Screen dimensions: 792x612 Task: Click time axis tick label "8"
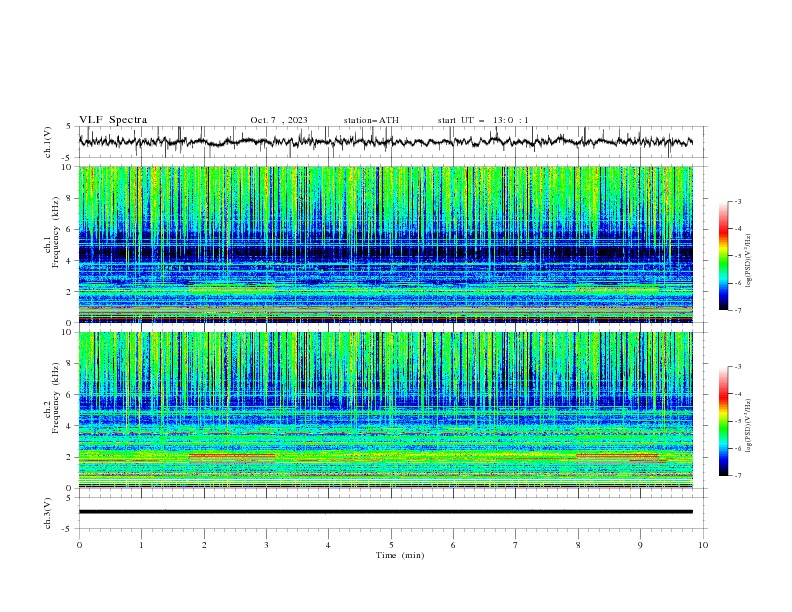click(578, 545)
